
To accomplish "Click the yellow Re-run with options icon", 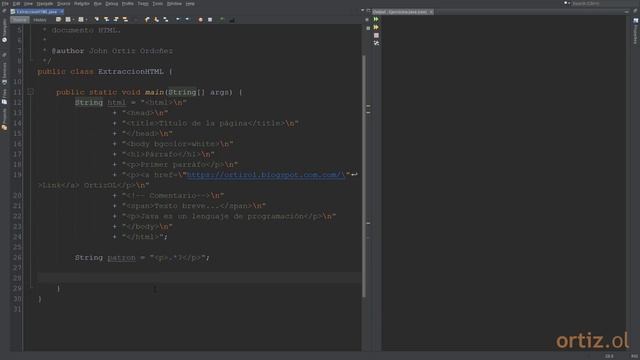I will 376,27.
